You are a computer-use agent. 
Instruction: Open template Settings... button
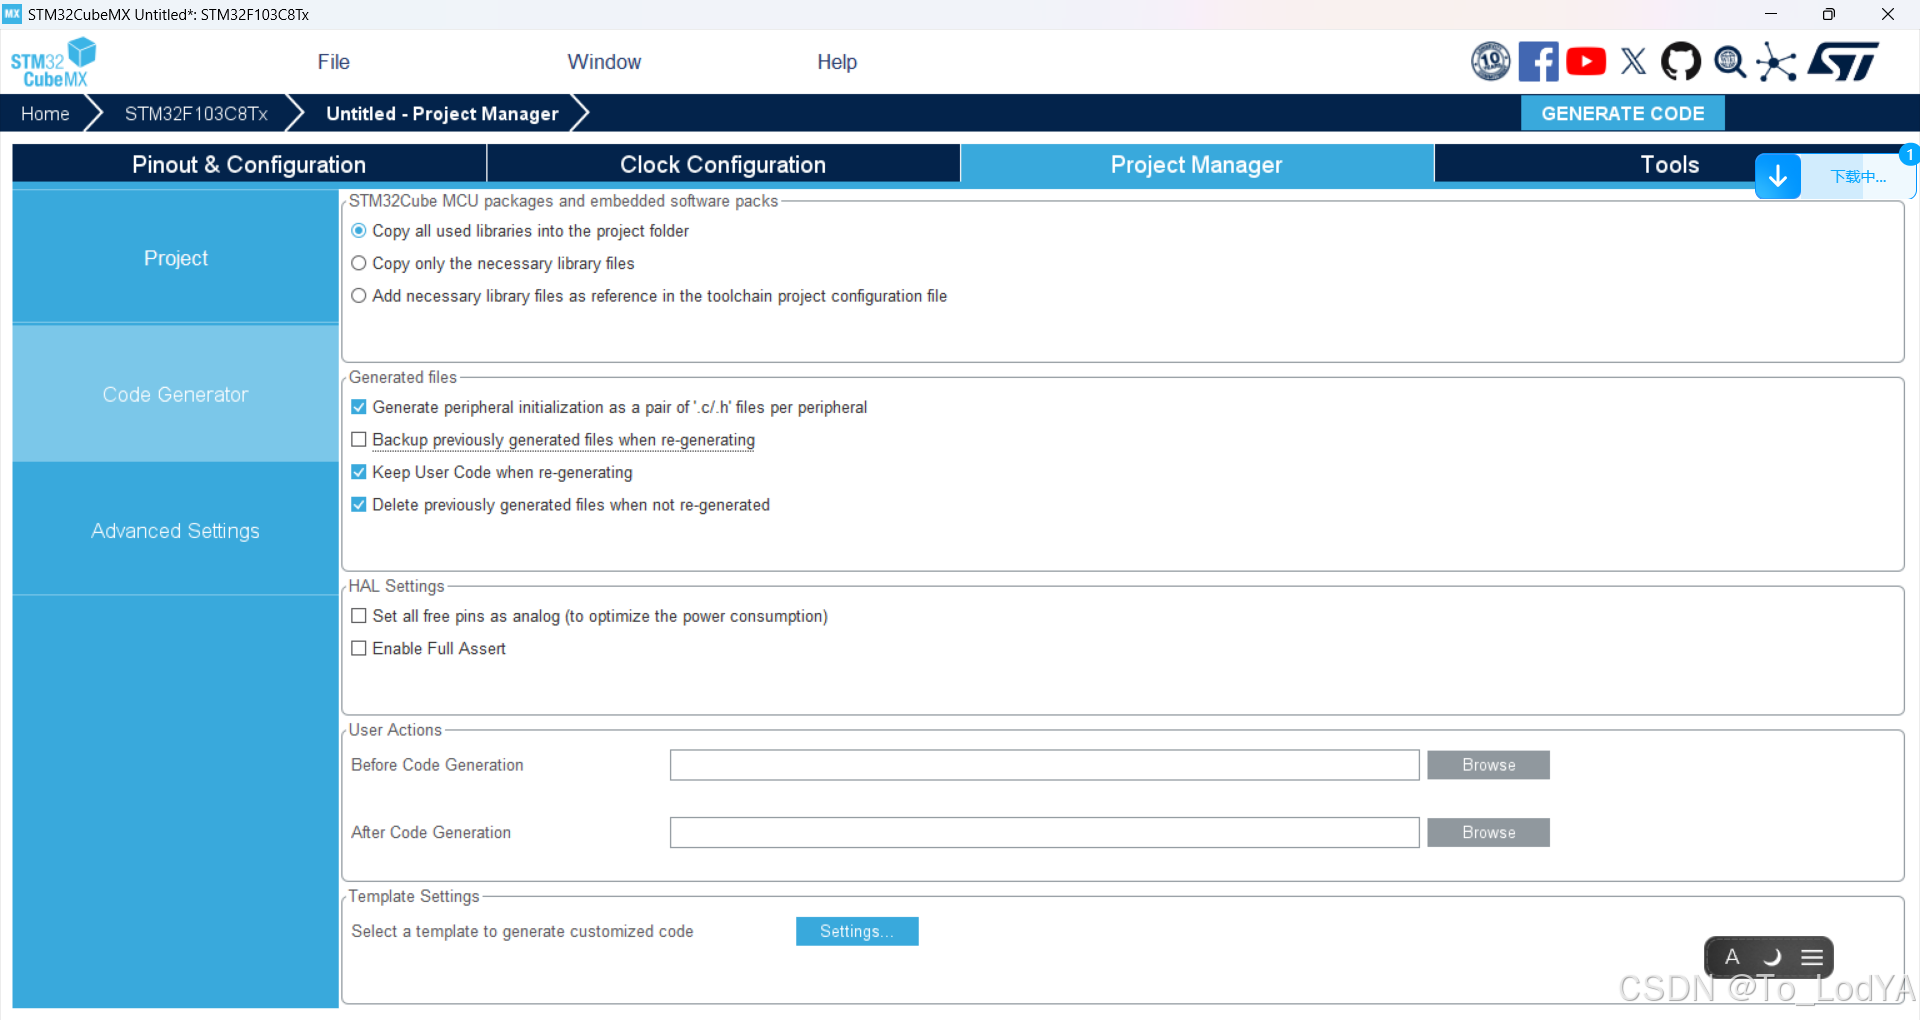pos(857,931)
